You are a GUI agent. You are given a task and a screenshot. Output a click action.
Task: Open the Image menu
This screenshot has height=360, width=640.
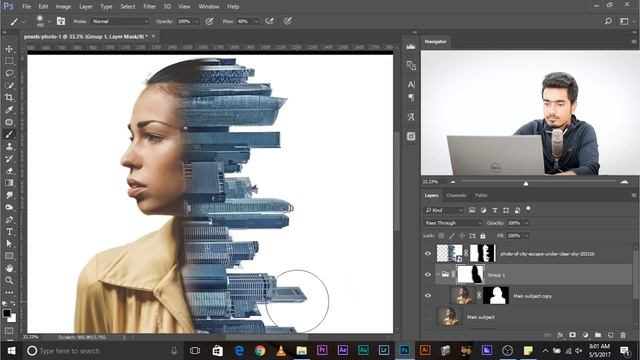63,7
